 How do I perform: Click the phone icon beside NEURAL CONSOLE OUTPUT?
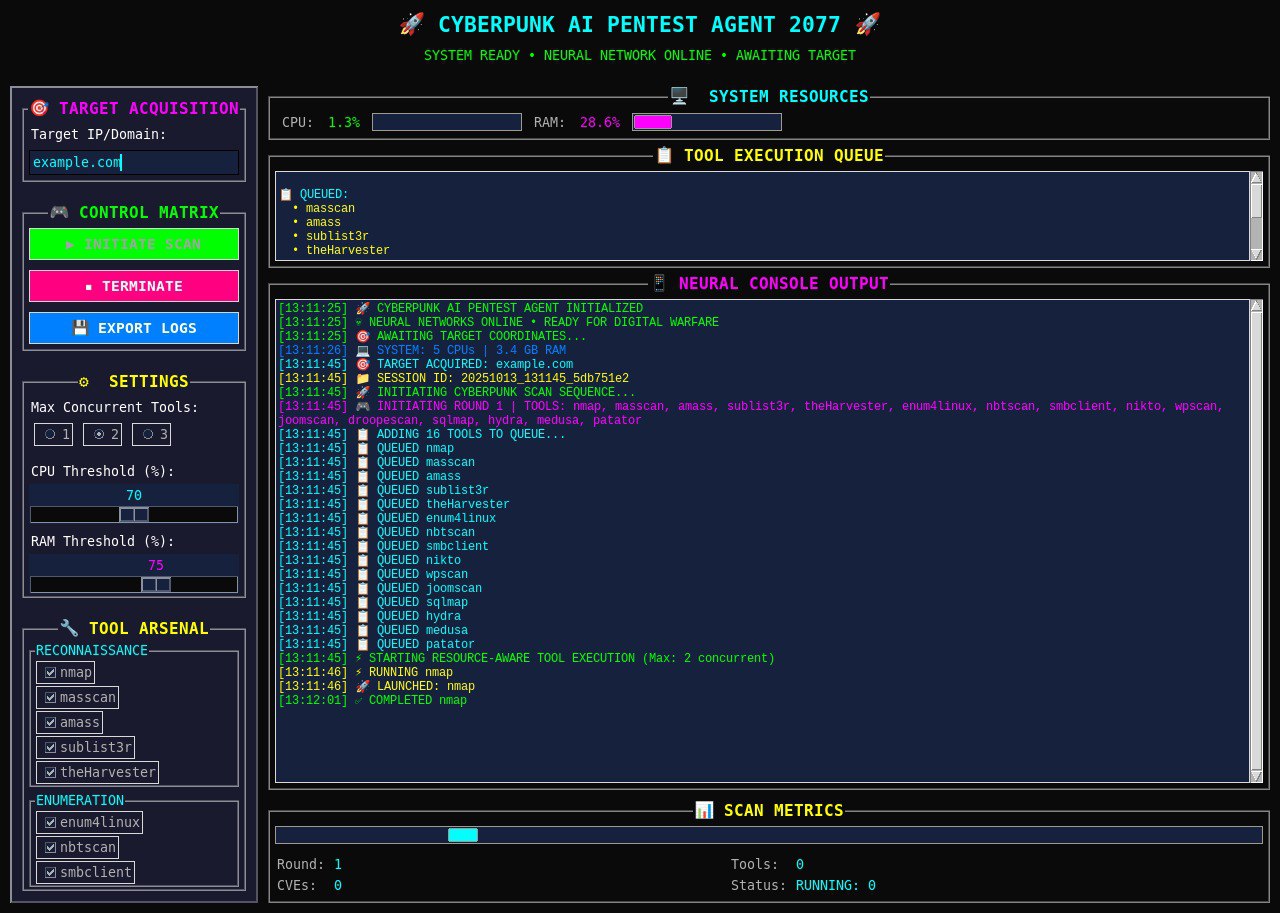click(x=659, y=283)
